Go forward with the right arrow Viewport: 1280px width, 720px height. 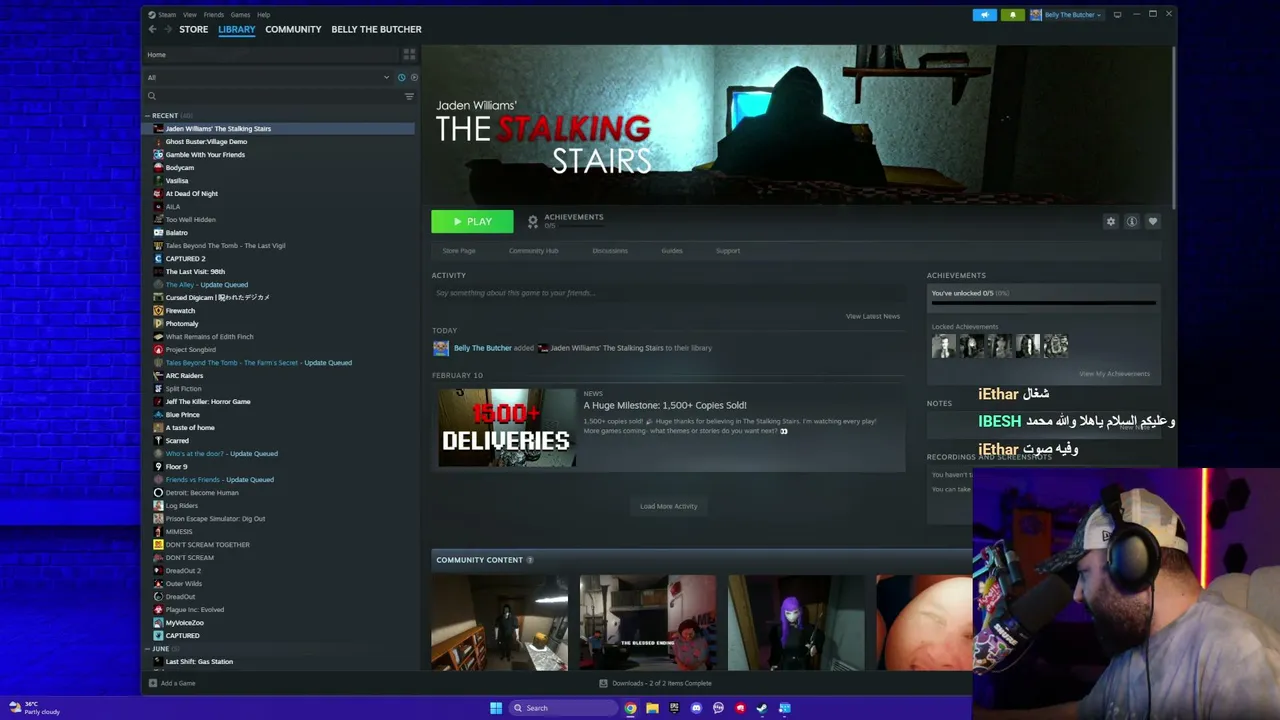(168, 29)
